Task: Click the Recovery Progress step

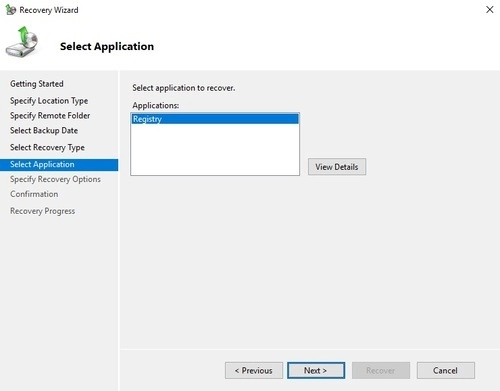Action: (43, 211)
